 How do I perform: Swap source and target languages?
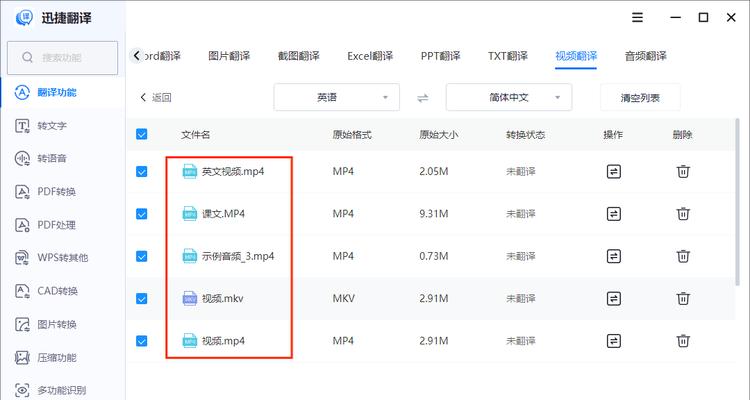click(x=422, y=98)
